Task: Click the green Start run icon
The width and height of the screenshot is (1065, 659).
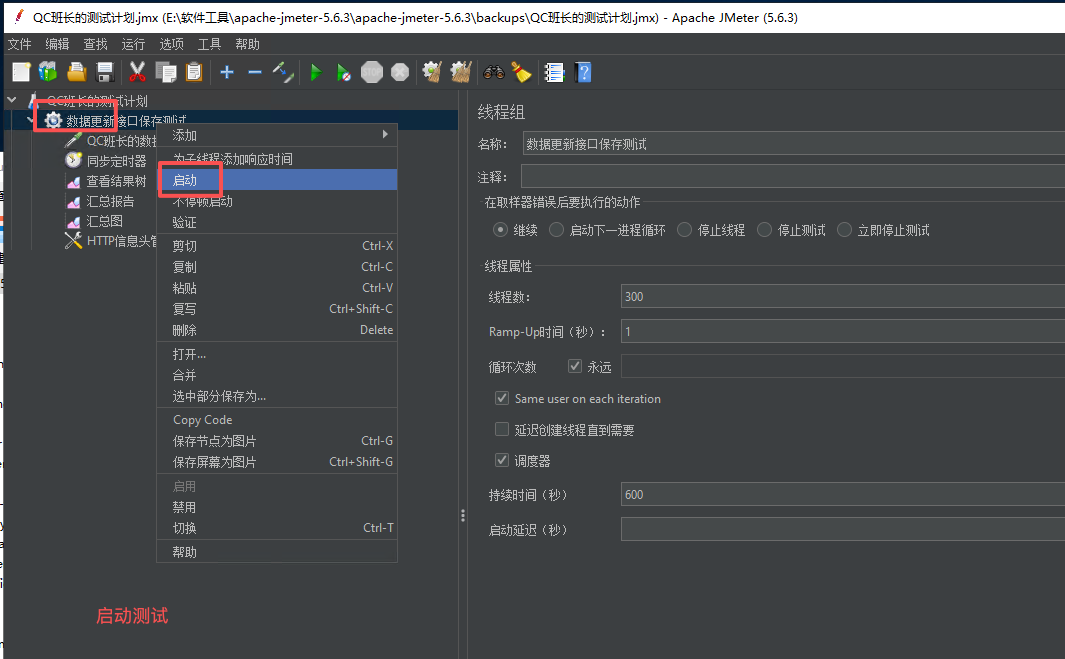Action: point(316,72)
